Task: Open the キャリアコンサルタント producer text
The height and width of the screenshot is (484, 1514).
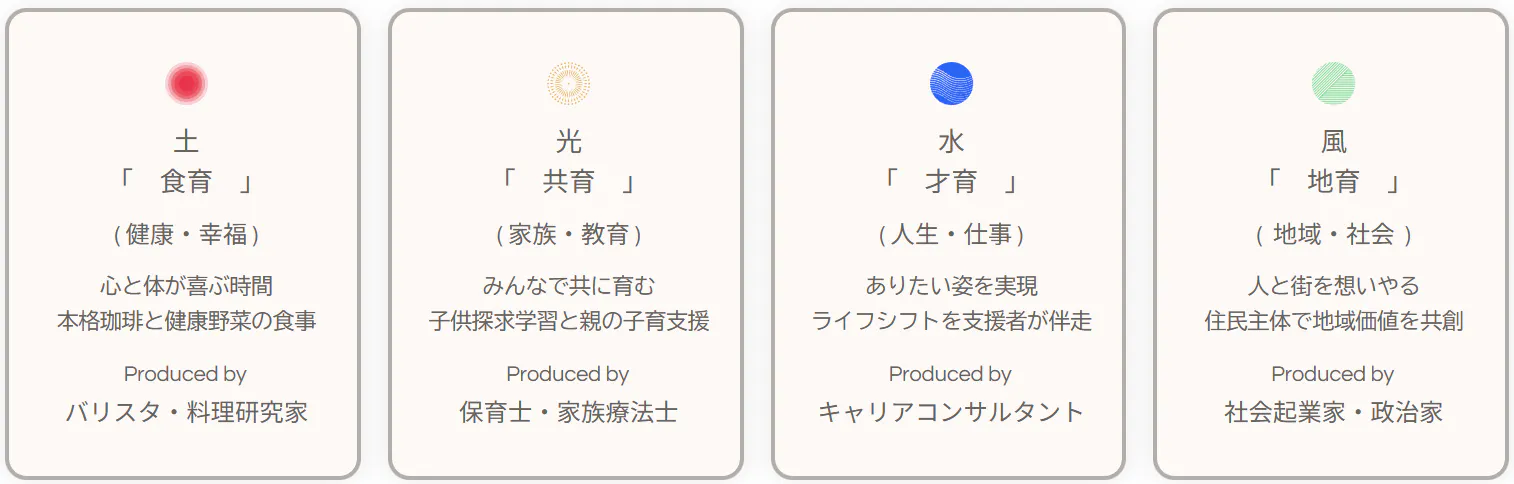Action: (951, 412)
